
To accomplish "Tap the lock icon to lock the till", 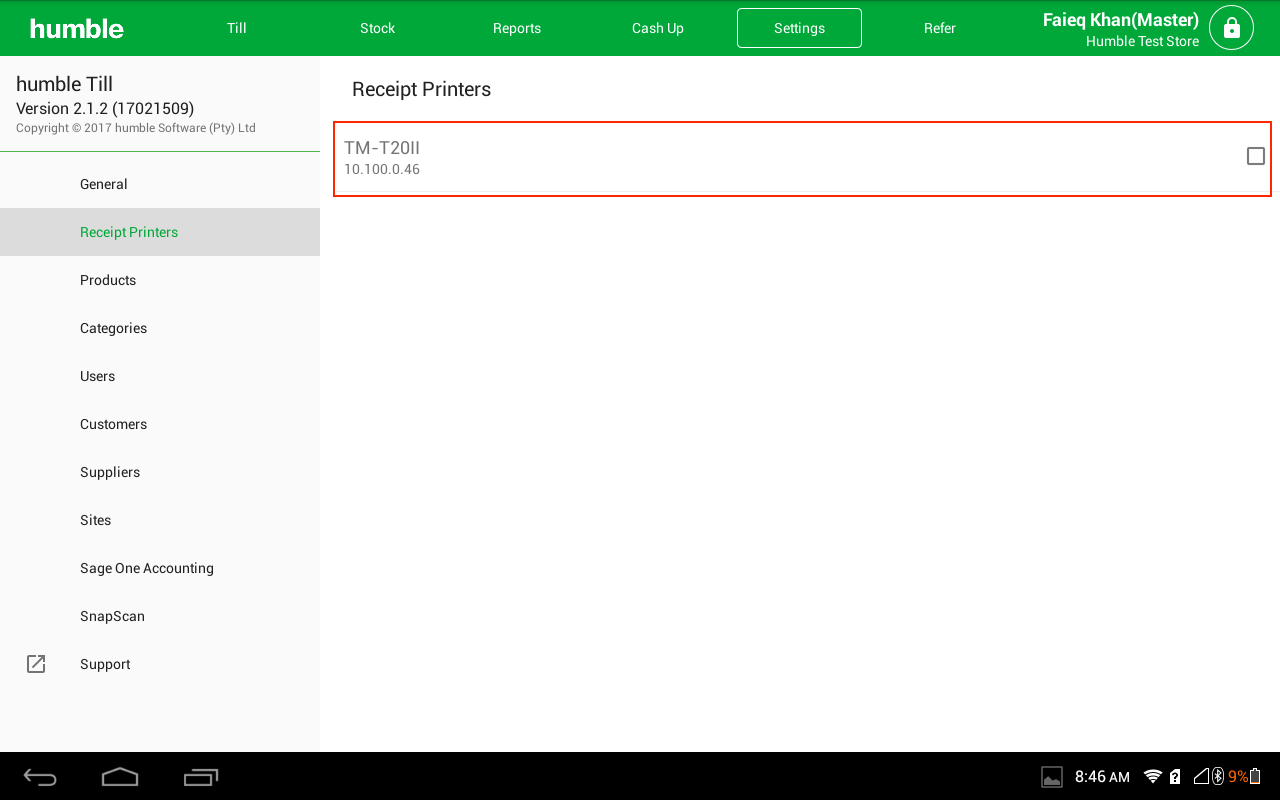I will [1231, 28].
